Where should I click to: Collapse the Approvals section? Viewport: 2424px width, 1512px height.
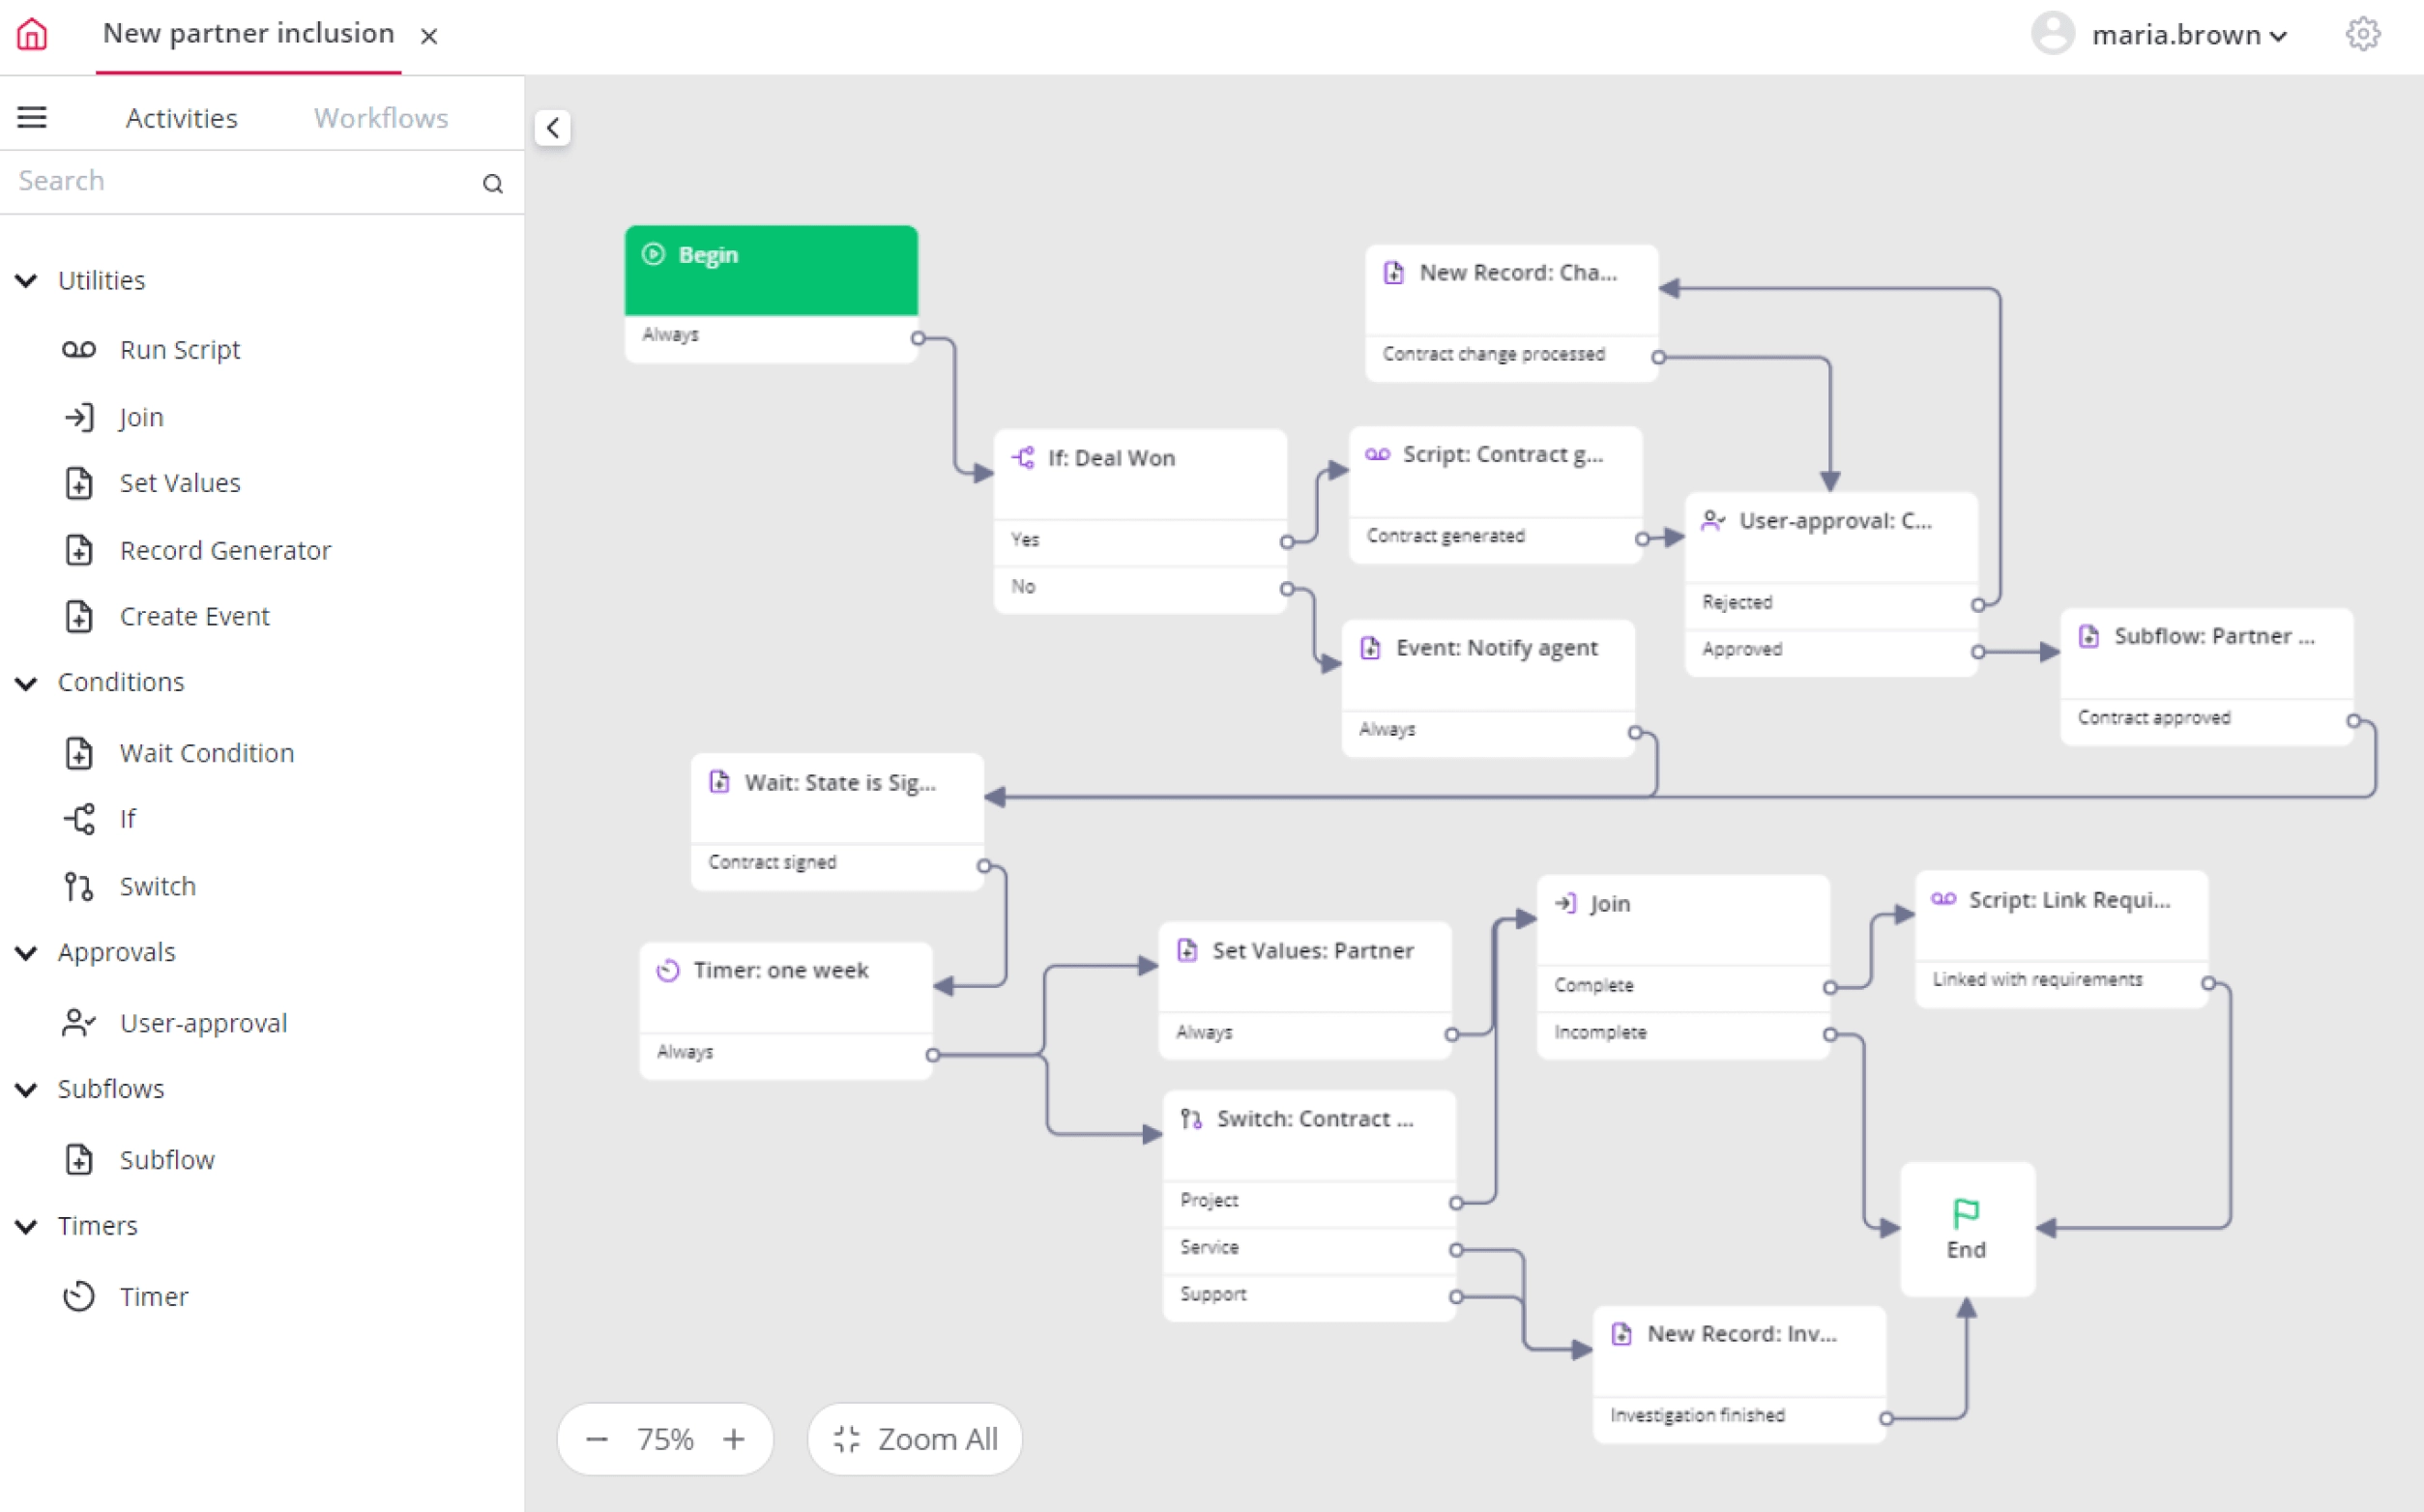26,952
